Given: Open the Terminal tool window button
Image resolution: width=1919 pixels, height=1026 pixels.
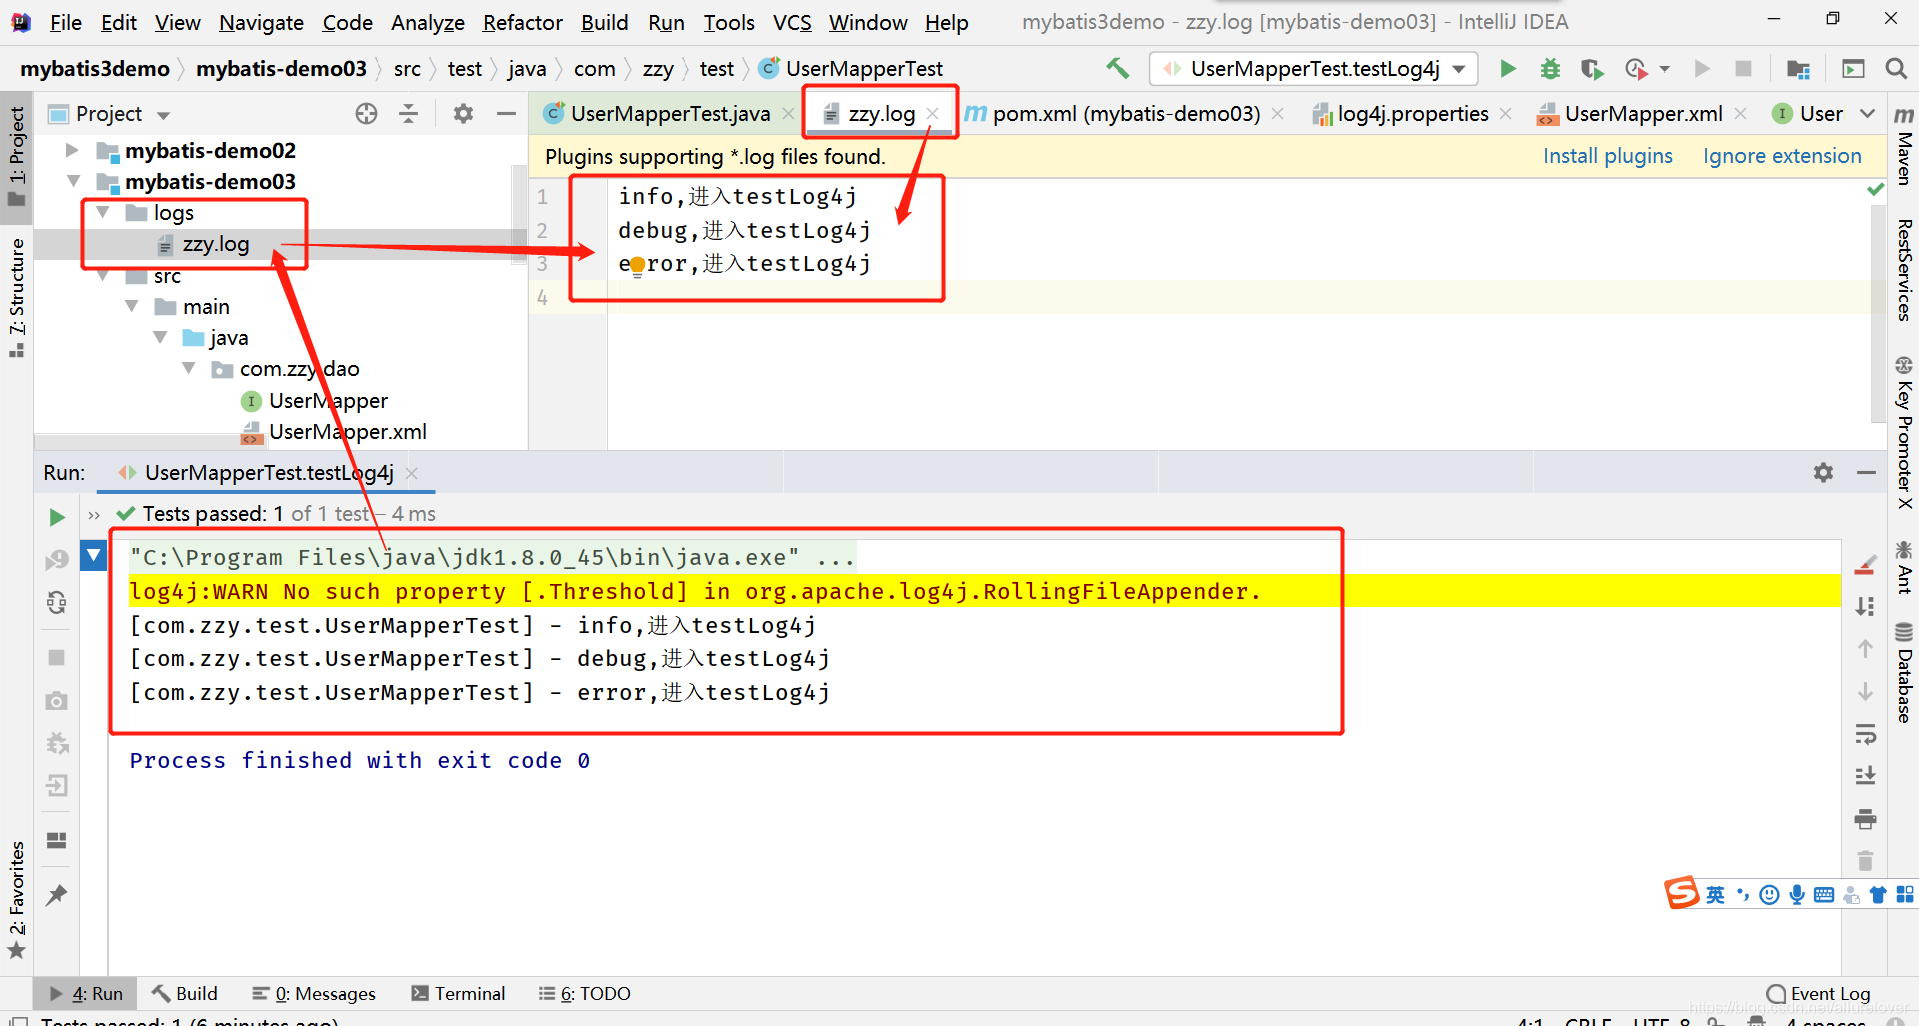Looking at the screenshot, I should [459, 993].
